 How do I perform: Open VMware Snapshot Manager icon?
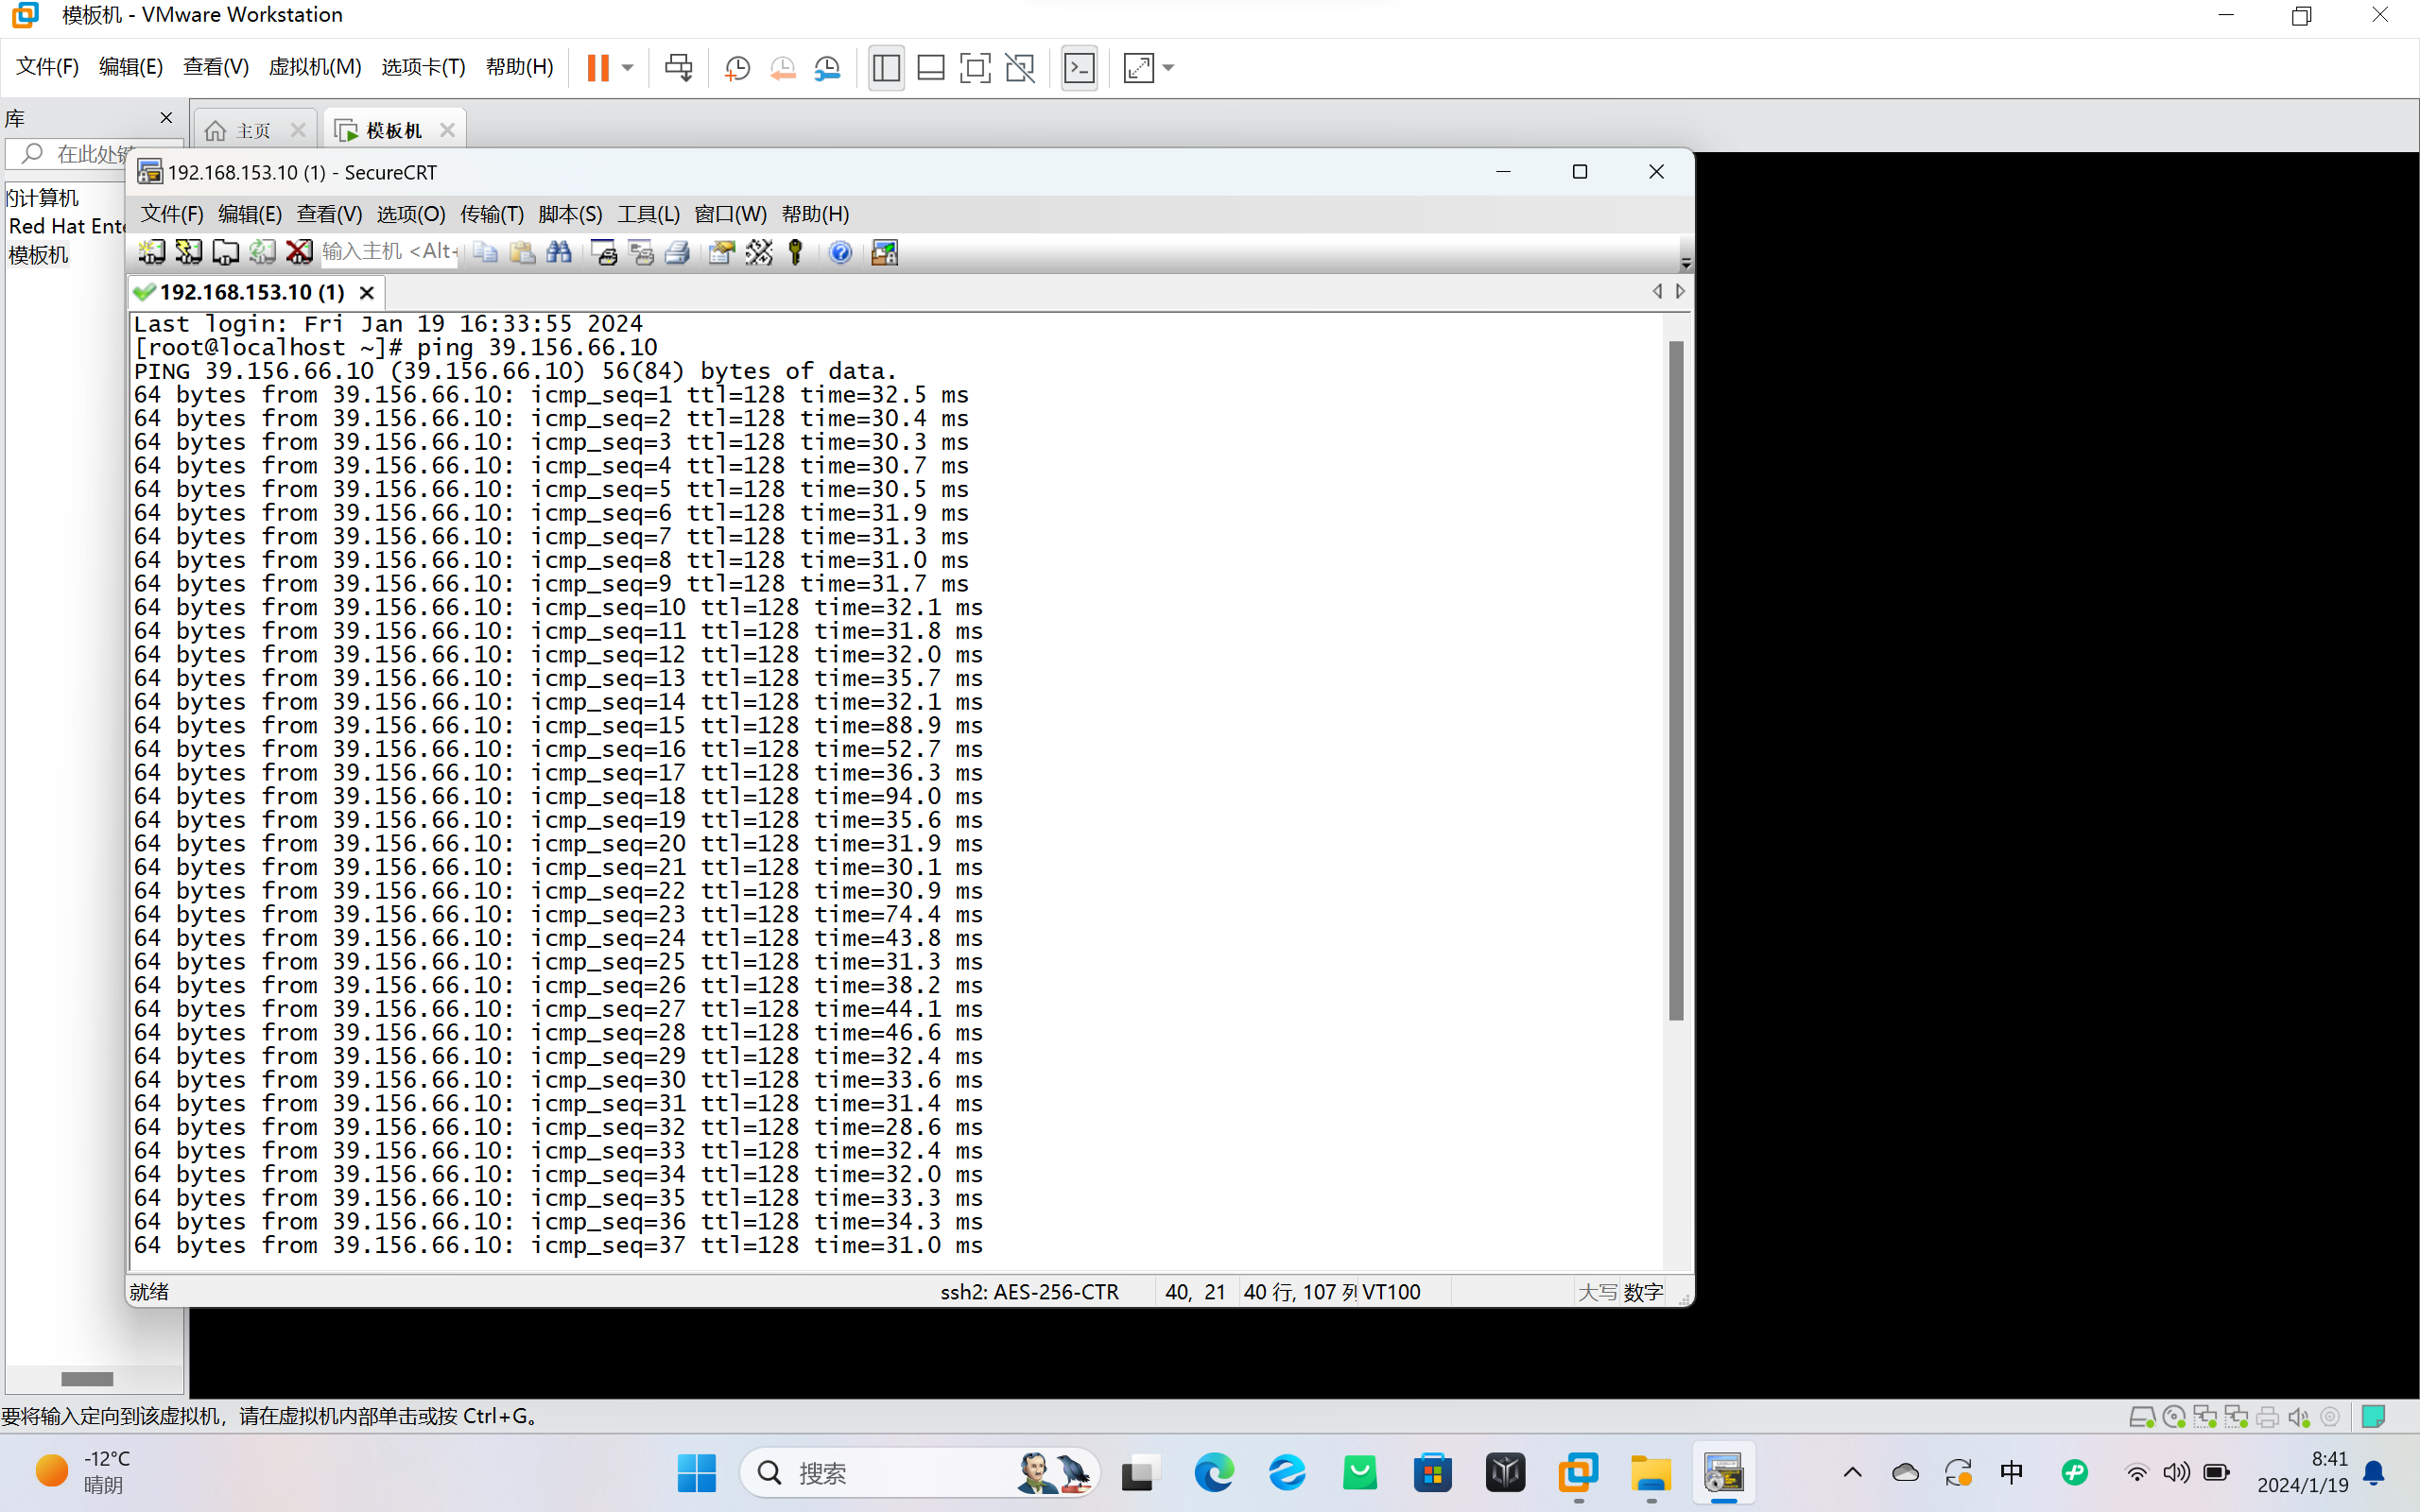pos(827,68)
